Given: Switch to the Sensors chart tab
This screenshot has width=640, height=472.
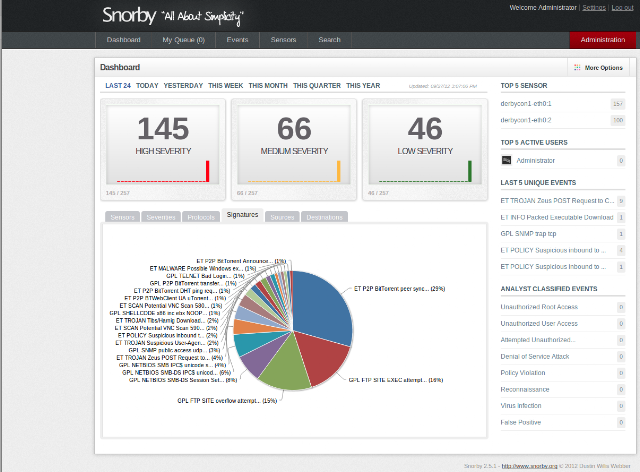Looking at the screenshot, I should coord(122,217).
